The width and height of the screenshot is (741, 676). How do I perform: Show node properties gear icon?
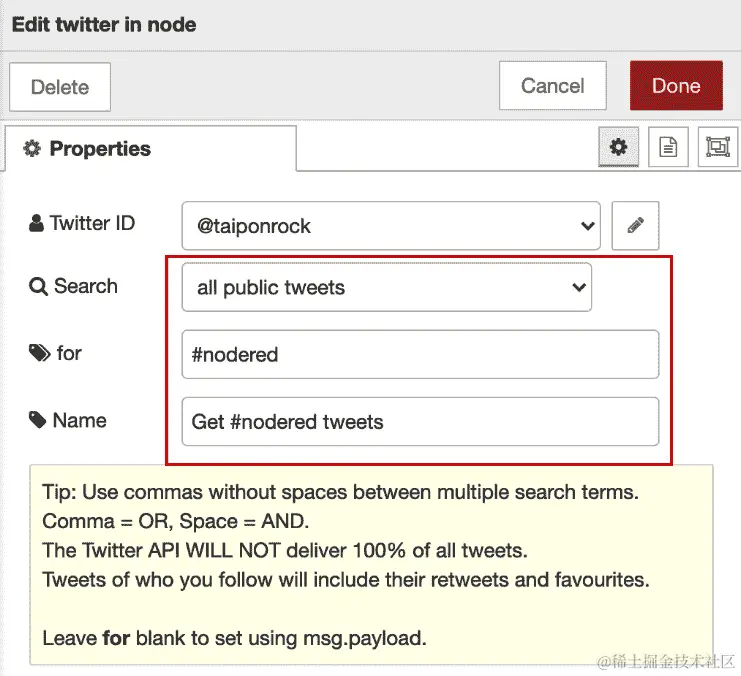pyautogui.click(x=619, y=147)
